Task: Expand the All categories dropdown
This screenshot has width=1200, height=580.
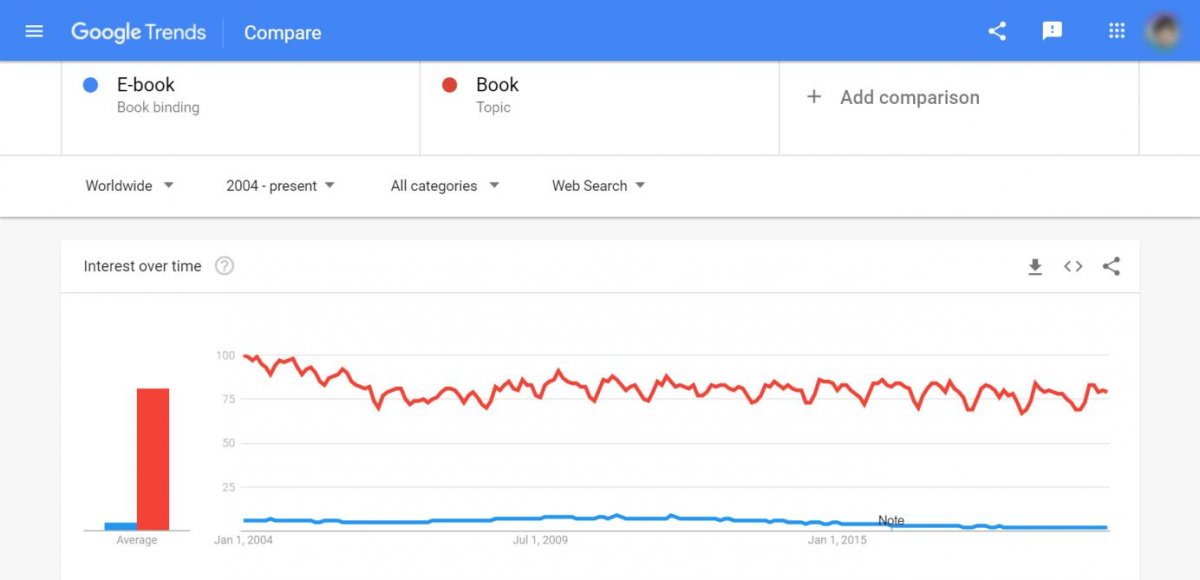Action: tap(444, 186)
